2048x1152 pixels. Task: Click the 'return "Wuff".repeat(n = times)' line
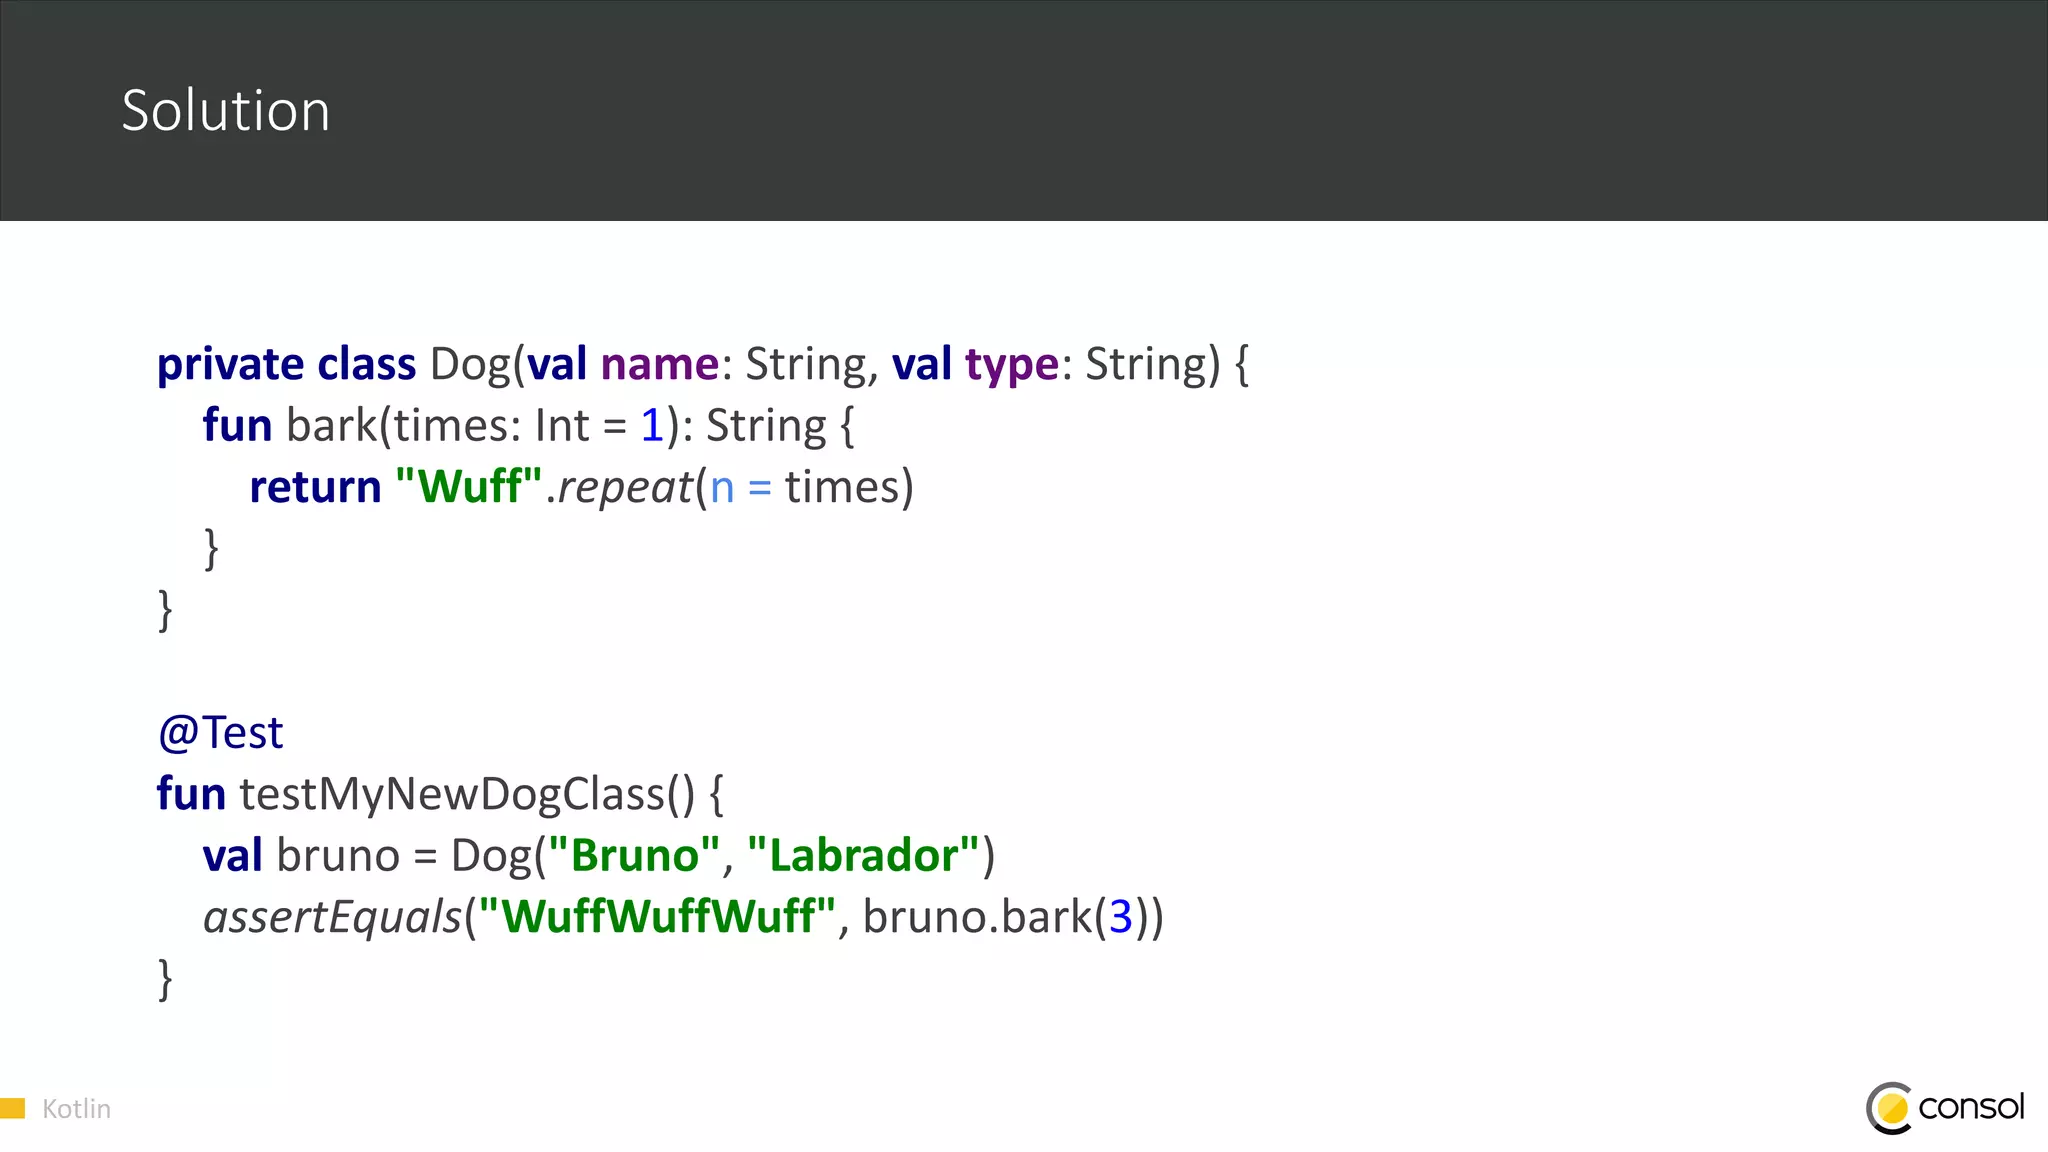(581, 488)
